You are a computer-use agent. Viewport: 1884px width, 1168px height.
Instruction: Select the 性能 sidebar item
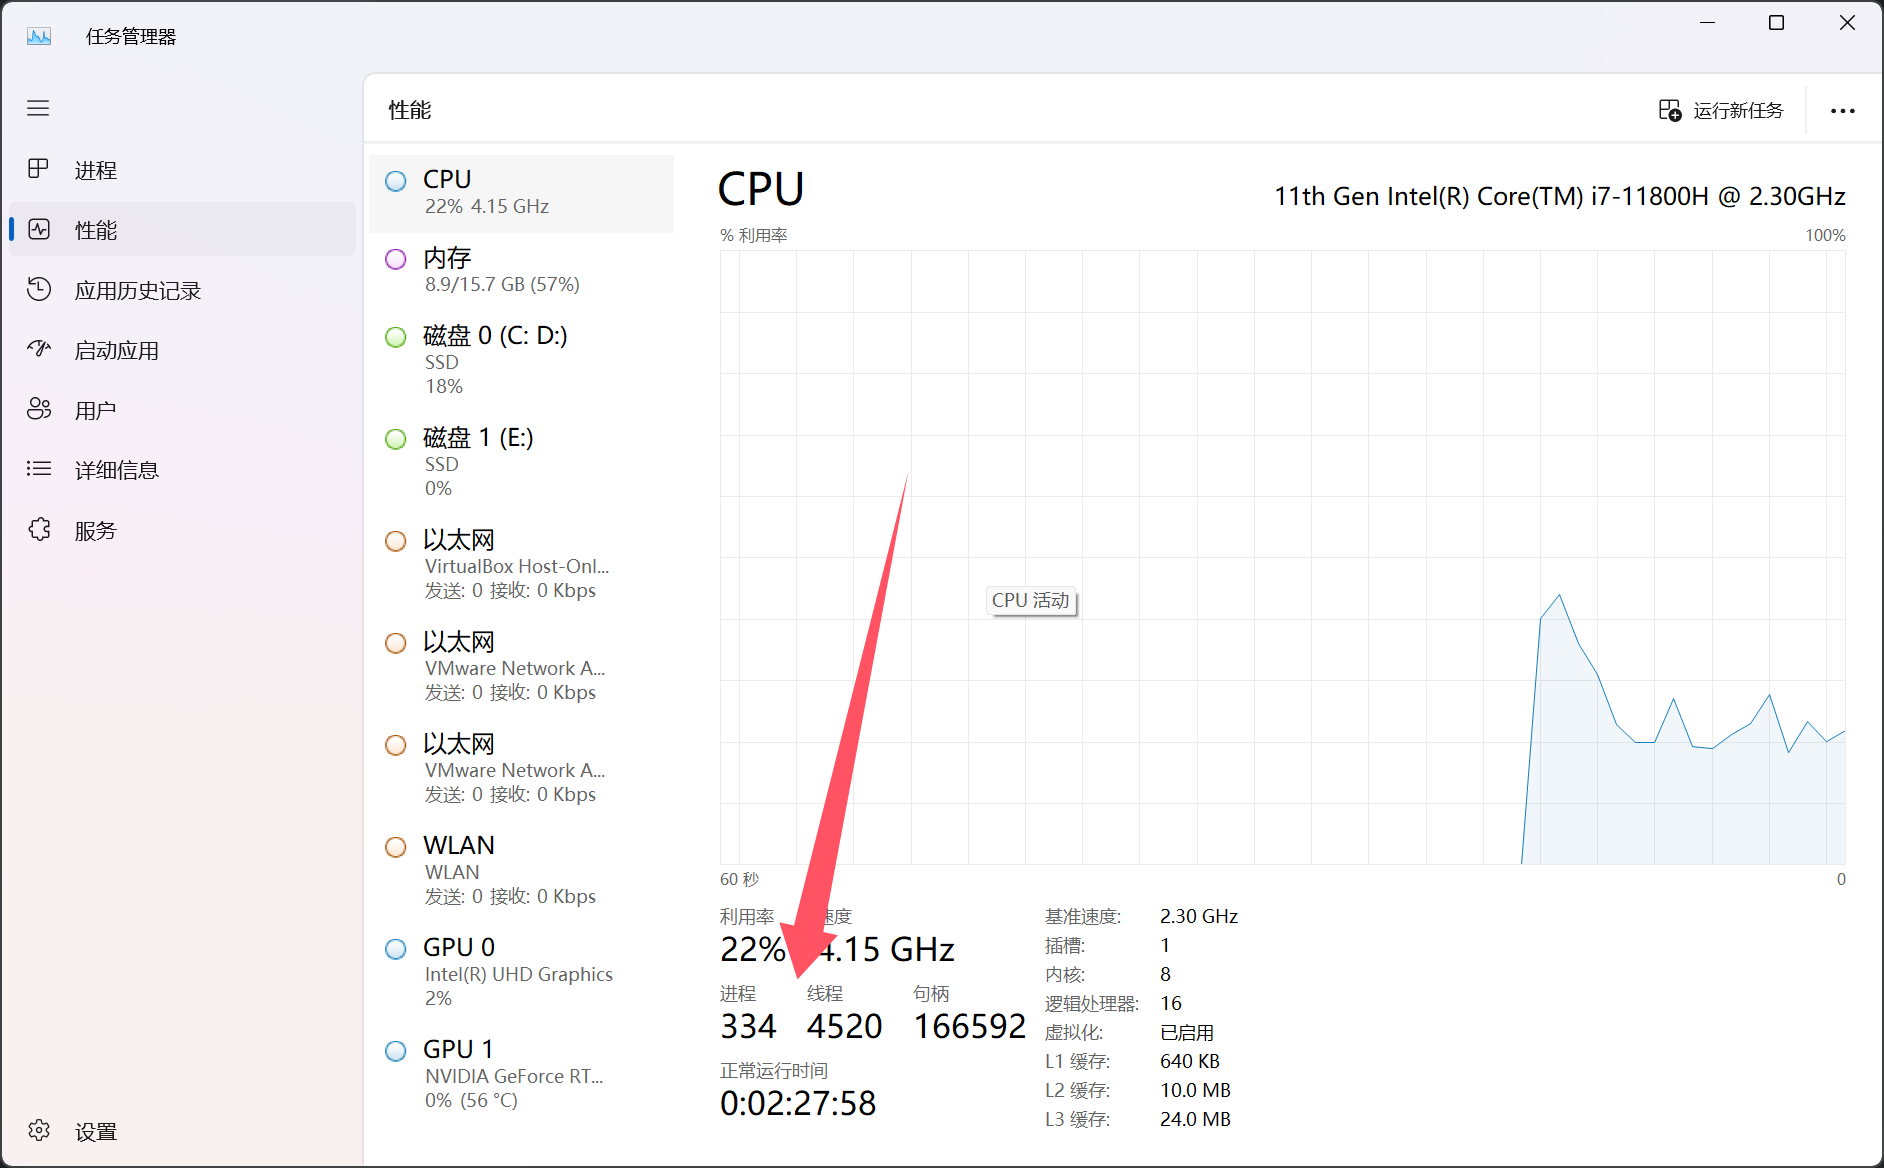(x=180, y=230)
